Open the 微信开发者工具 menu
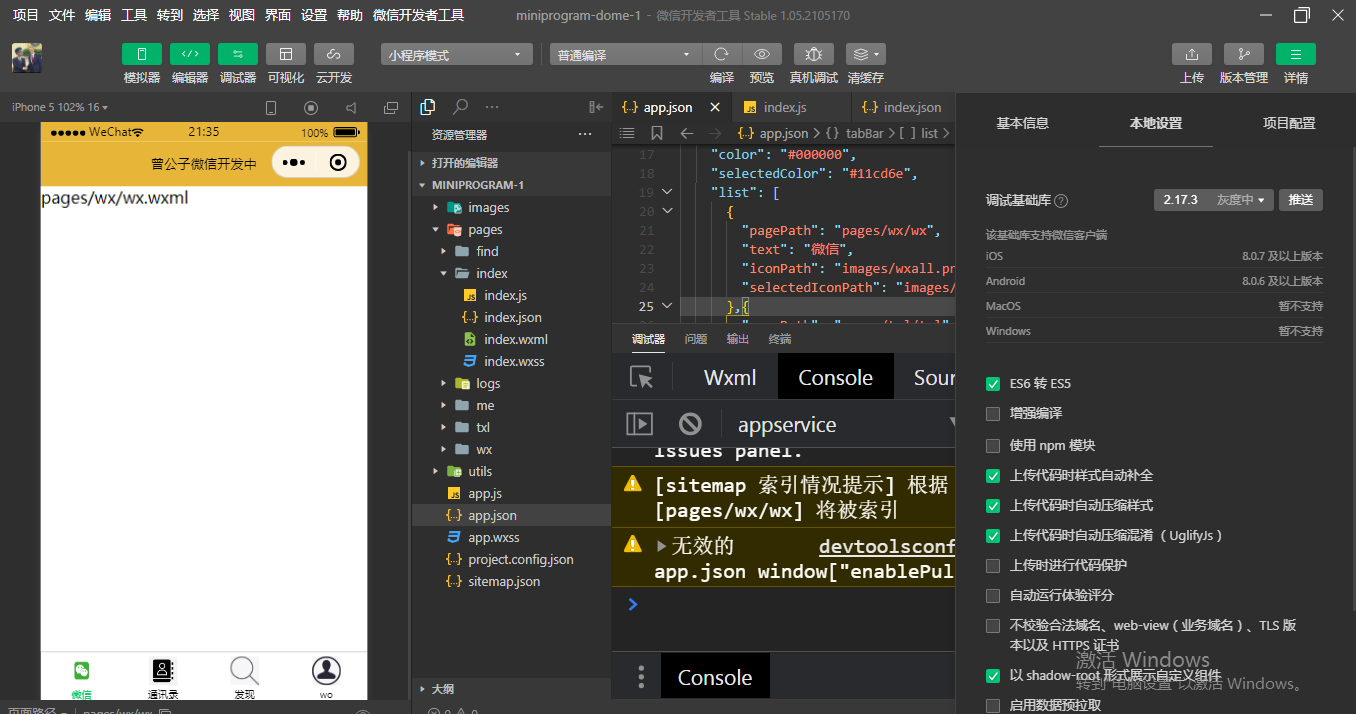This screenshot has height=714, width=1356. (x=419, y=15)
